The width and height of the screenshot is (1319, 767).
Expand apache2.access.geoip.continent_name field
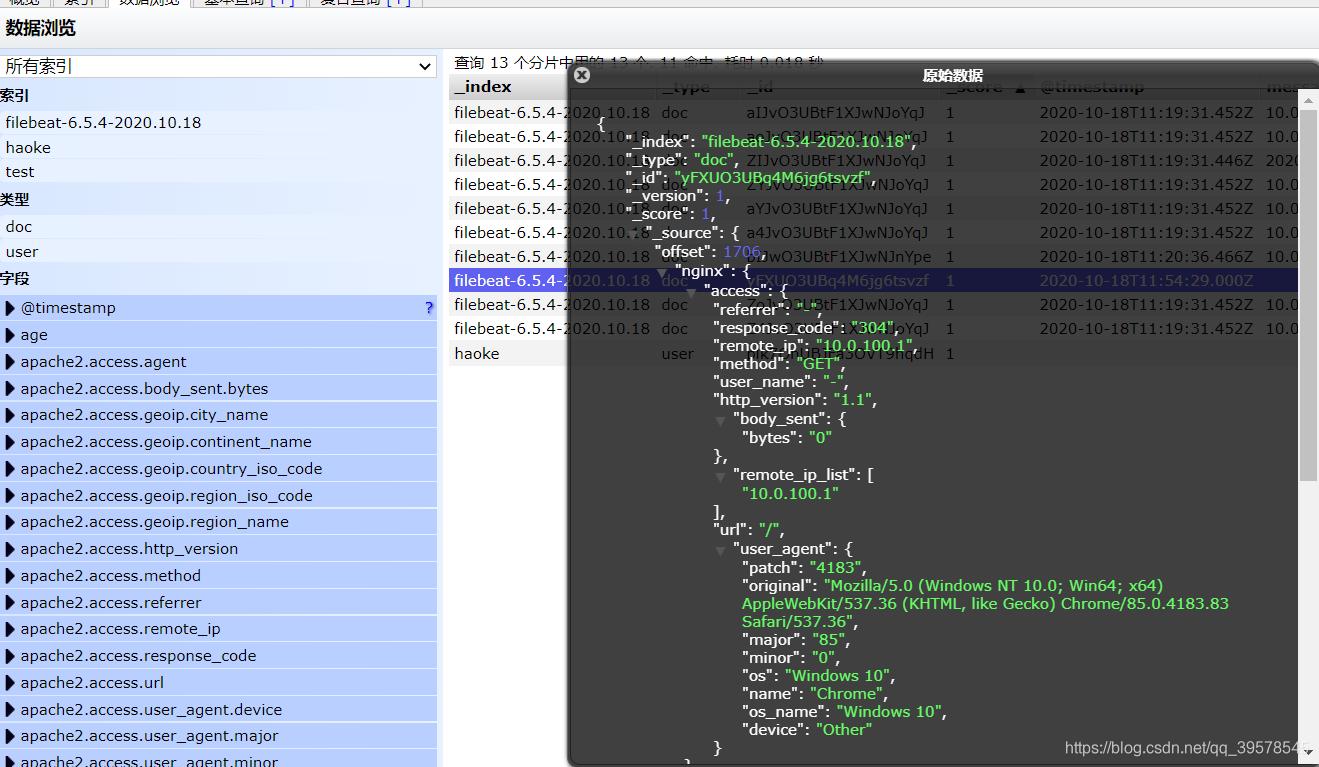(11, 442)
